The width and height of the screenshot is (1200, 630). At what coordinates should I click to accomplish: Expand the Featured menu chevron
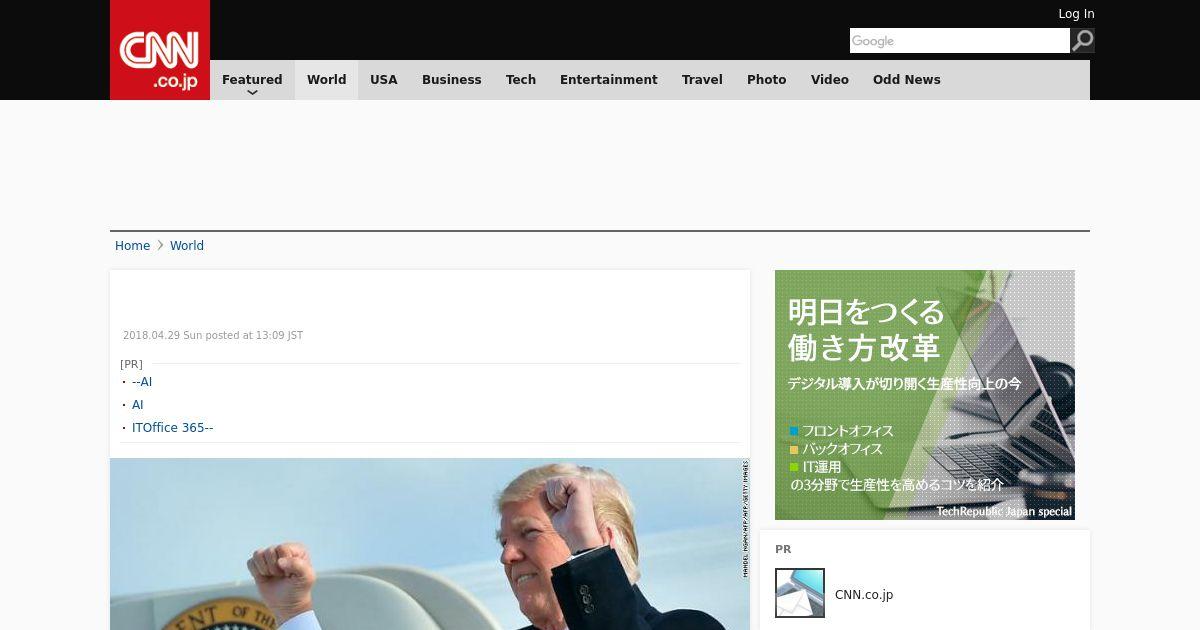click(252, 92)
